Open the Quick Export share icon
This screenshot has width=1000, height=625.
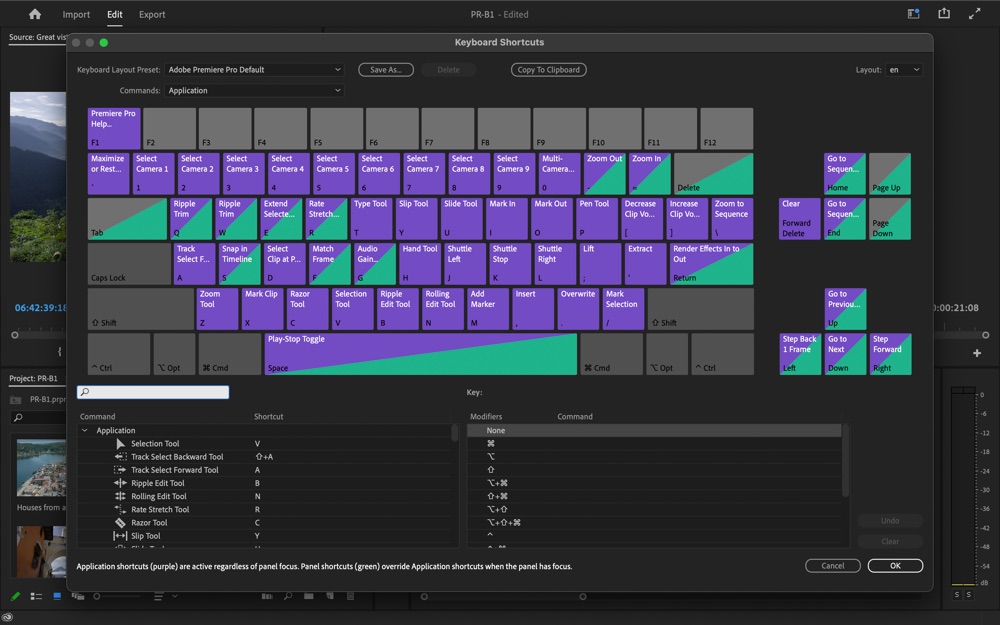tap(944, 13)
